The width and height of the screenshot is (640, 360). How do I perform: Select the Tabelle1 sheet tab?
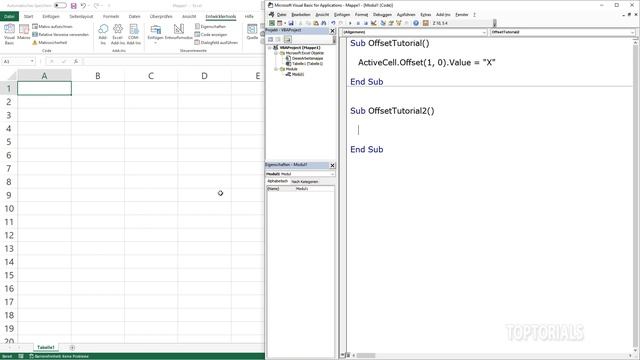tap(46, 347)
